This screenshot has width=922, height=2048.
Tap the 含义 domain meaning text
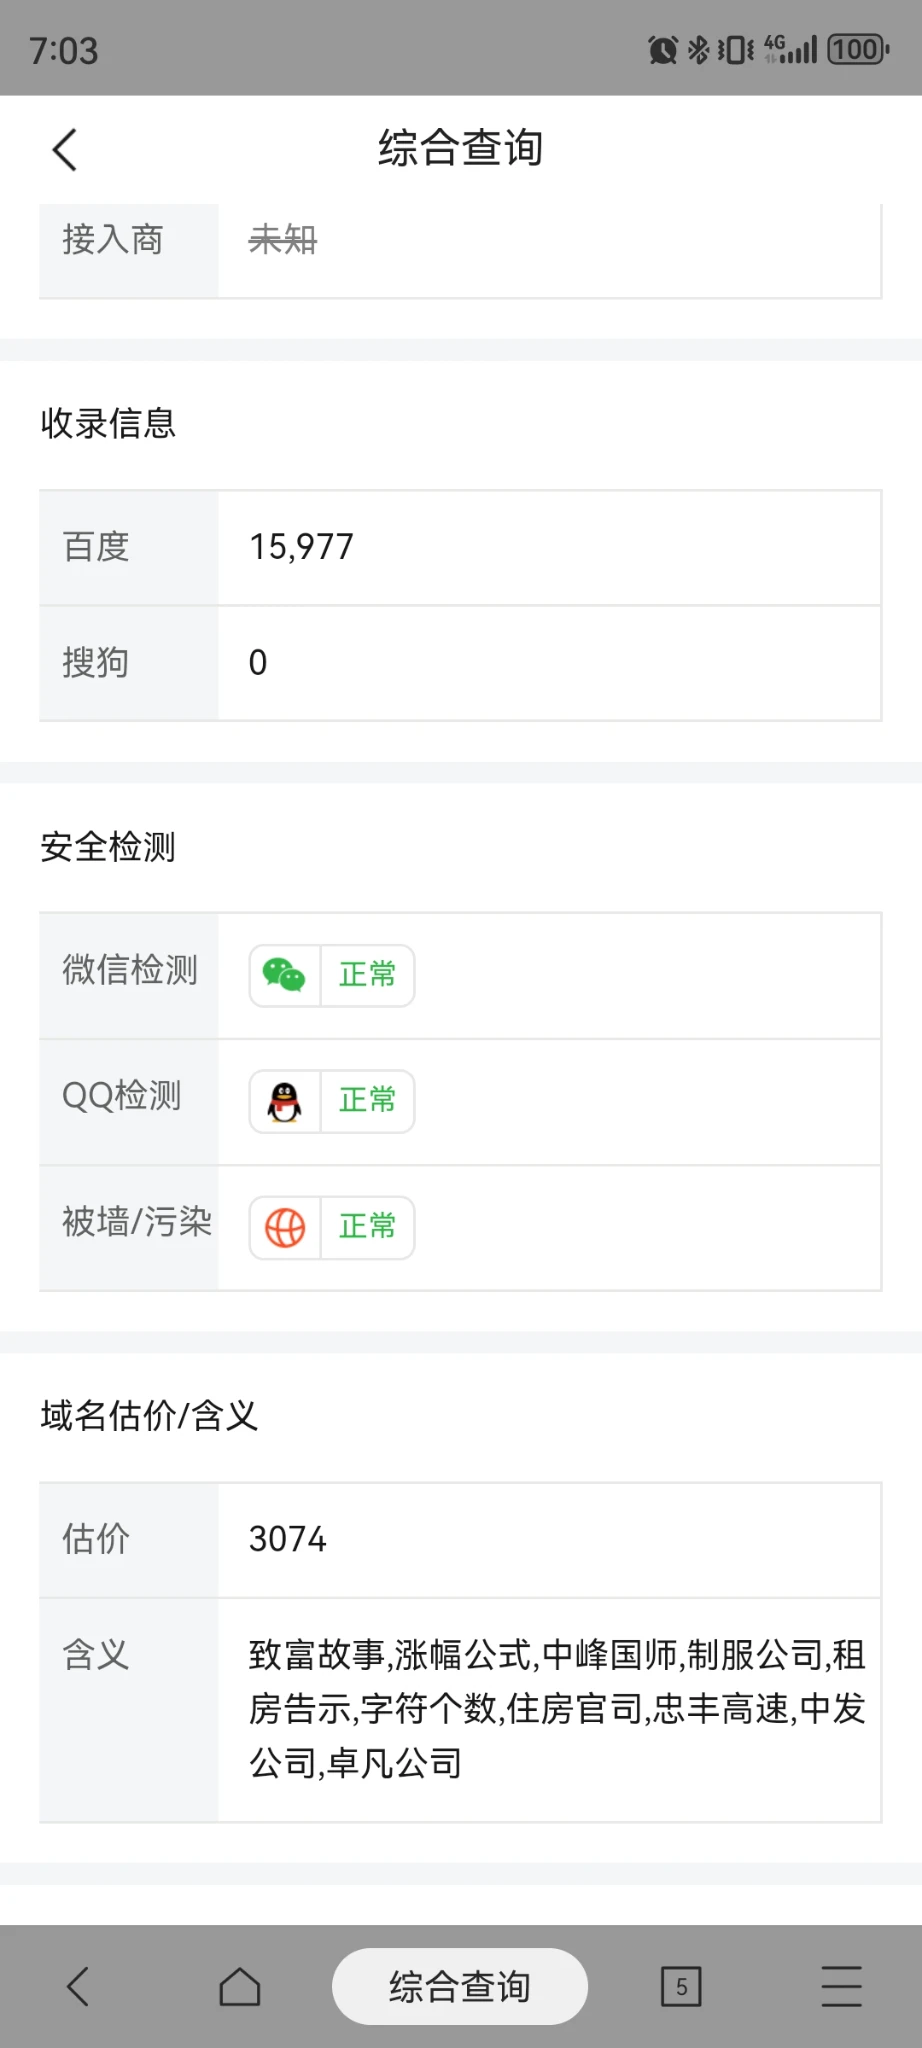(x=557, y=1709)
